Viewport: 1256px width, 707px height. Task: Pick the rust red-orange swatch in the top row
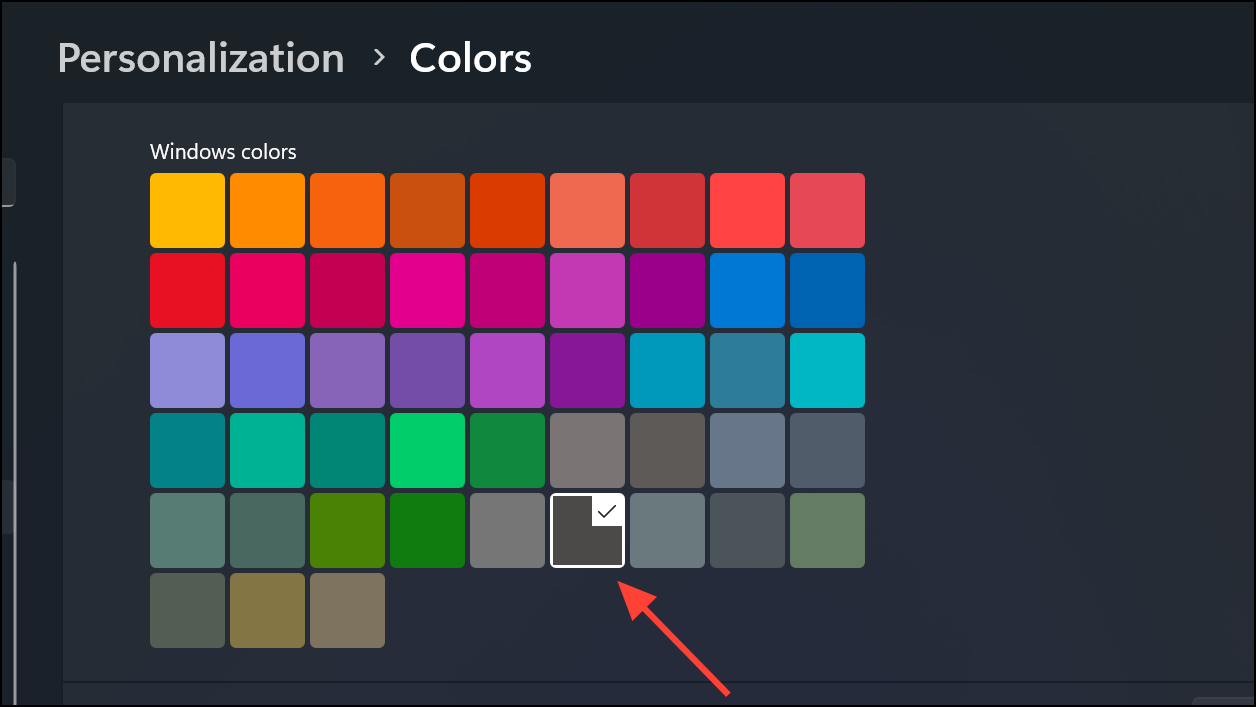point(507,210)
